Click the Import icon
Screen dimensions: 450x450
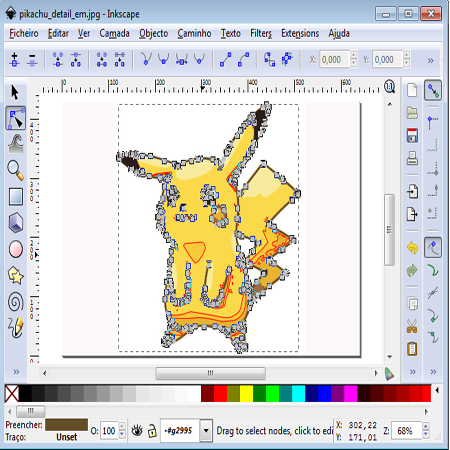[x=412, y=191]
